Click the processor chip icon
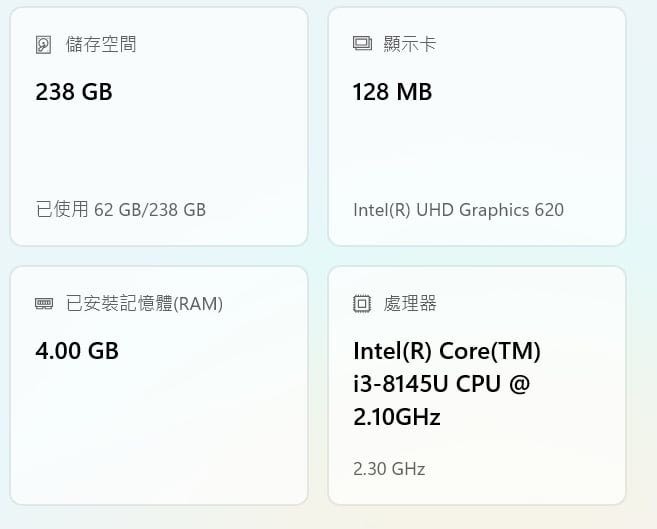The width and height of the screenshot is (657, 529). pyautogui.click(x=362, y=303)
